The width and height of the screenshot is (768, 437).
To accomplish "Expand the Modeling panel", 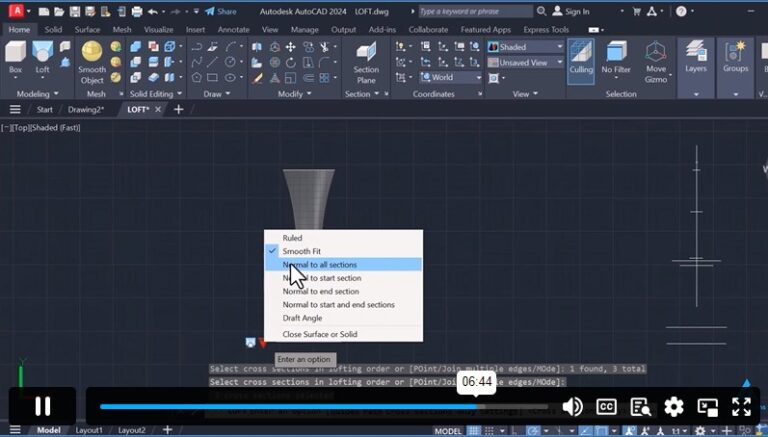I will [x=37, y=94].
